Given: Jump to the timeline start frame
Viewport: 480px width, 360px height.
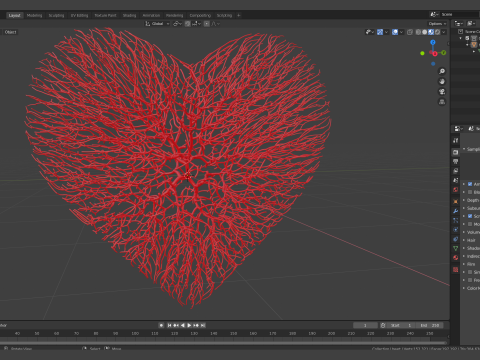Looking at the screenshot, I should (x=169, y=325).
